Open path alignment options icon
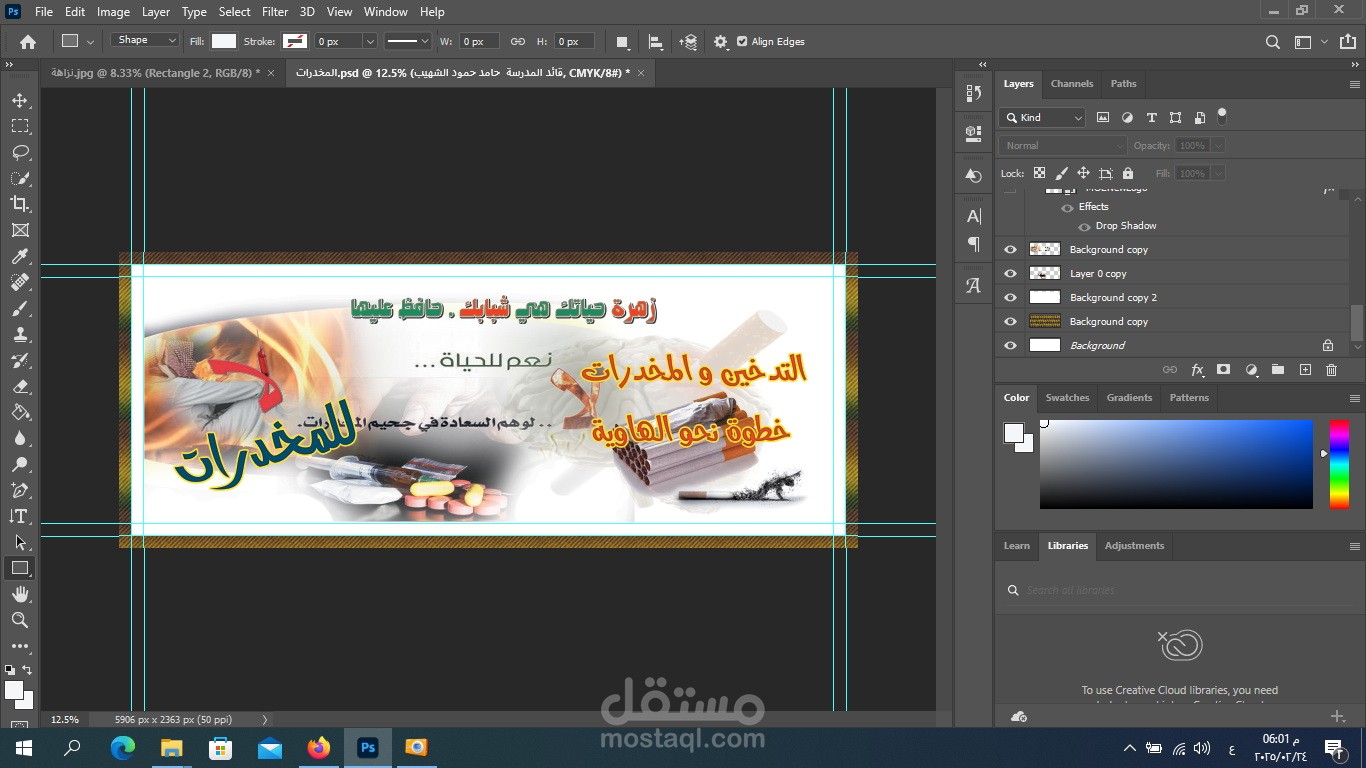This screenshot has width=1366, height=768. click(x=656, y=42)
